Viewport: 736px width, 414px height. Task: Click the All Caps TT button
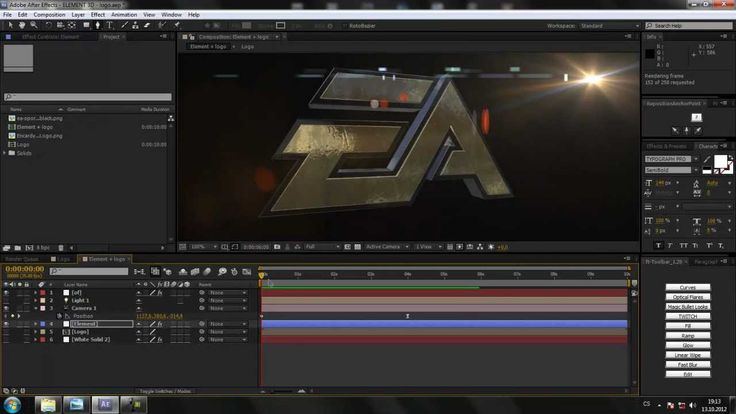point(683,245)
